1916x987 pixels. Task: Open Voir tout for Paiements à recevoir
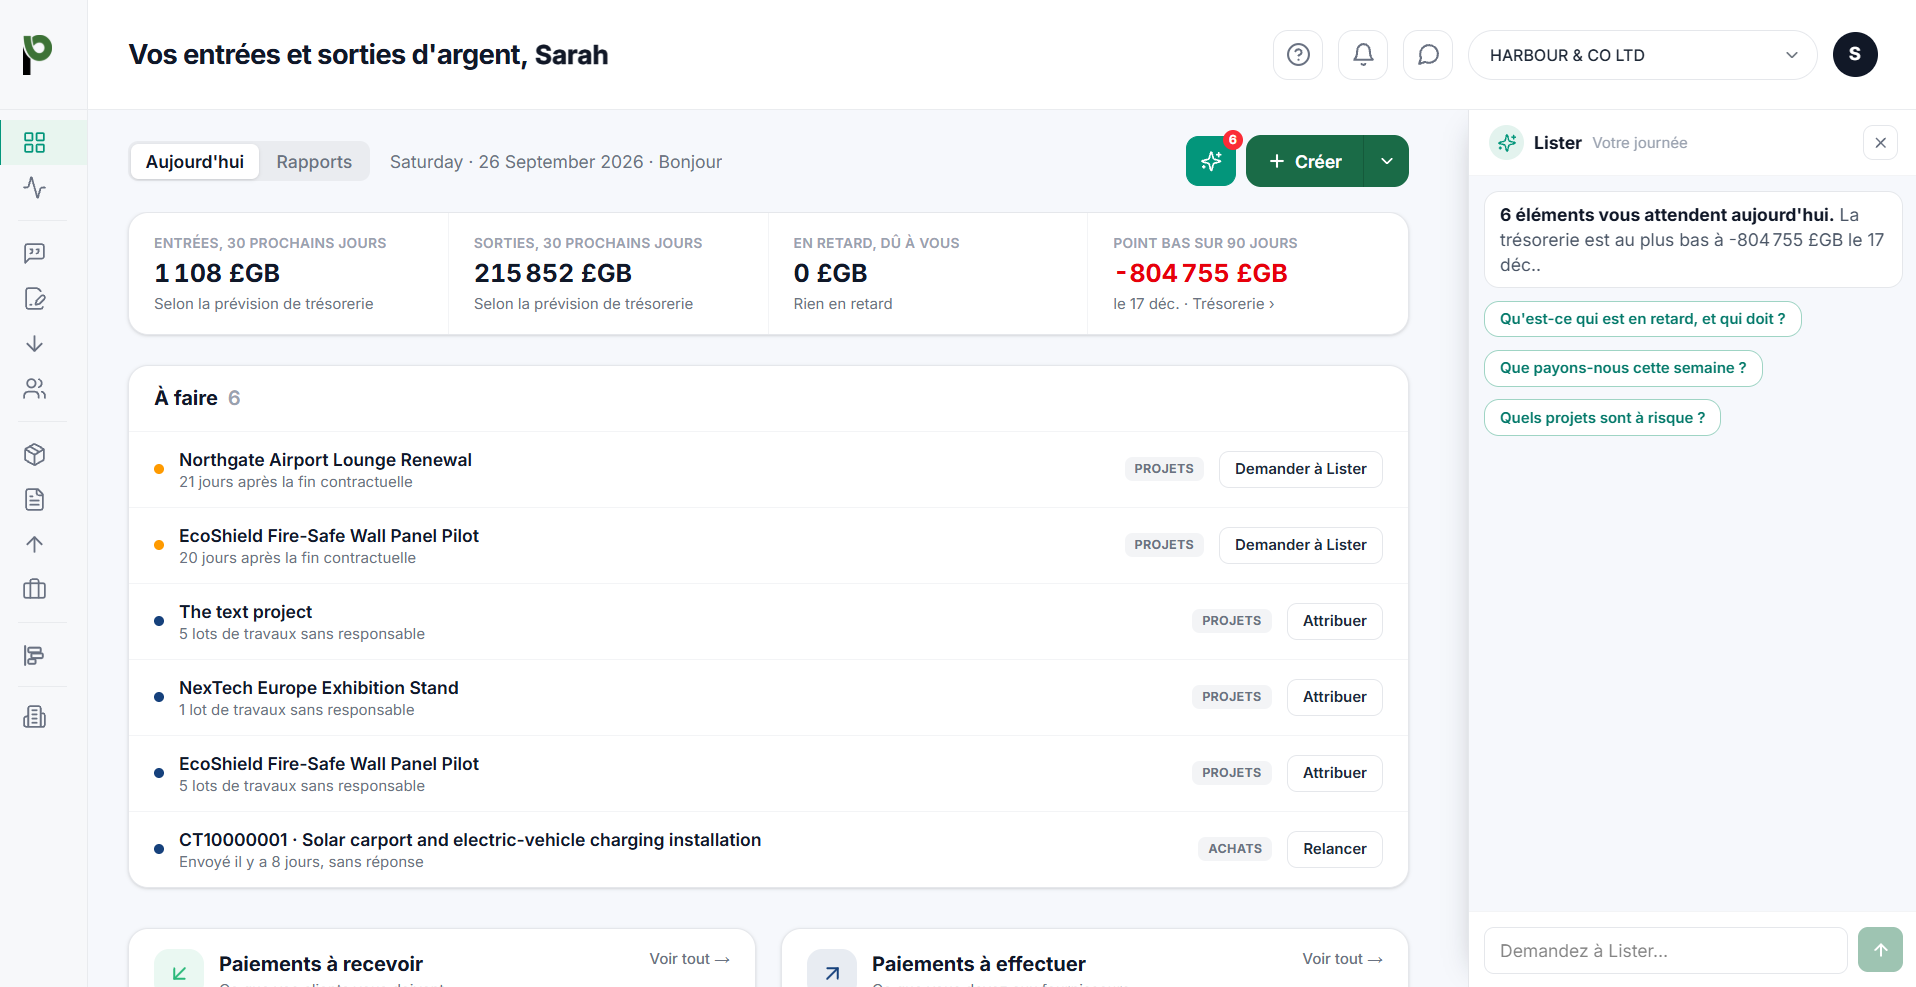point(690,959)
